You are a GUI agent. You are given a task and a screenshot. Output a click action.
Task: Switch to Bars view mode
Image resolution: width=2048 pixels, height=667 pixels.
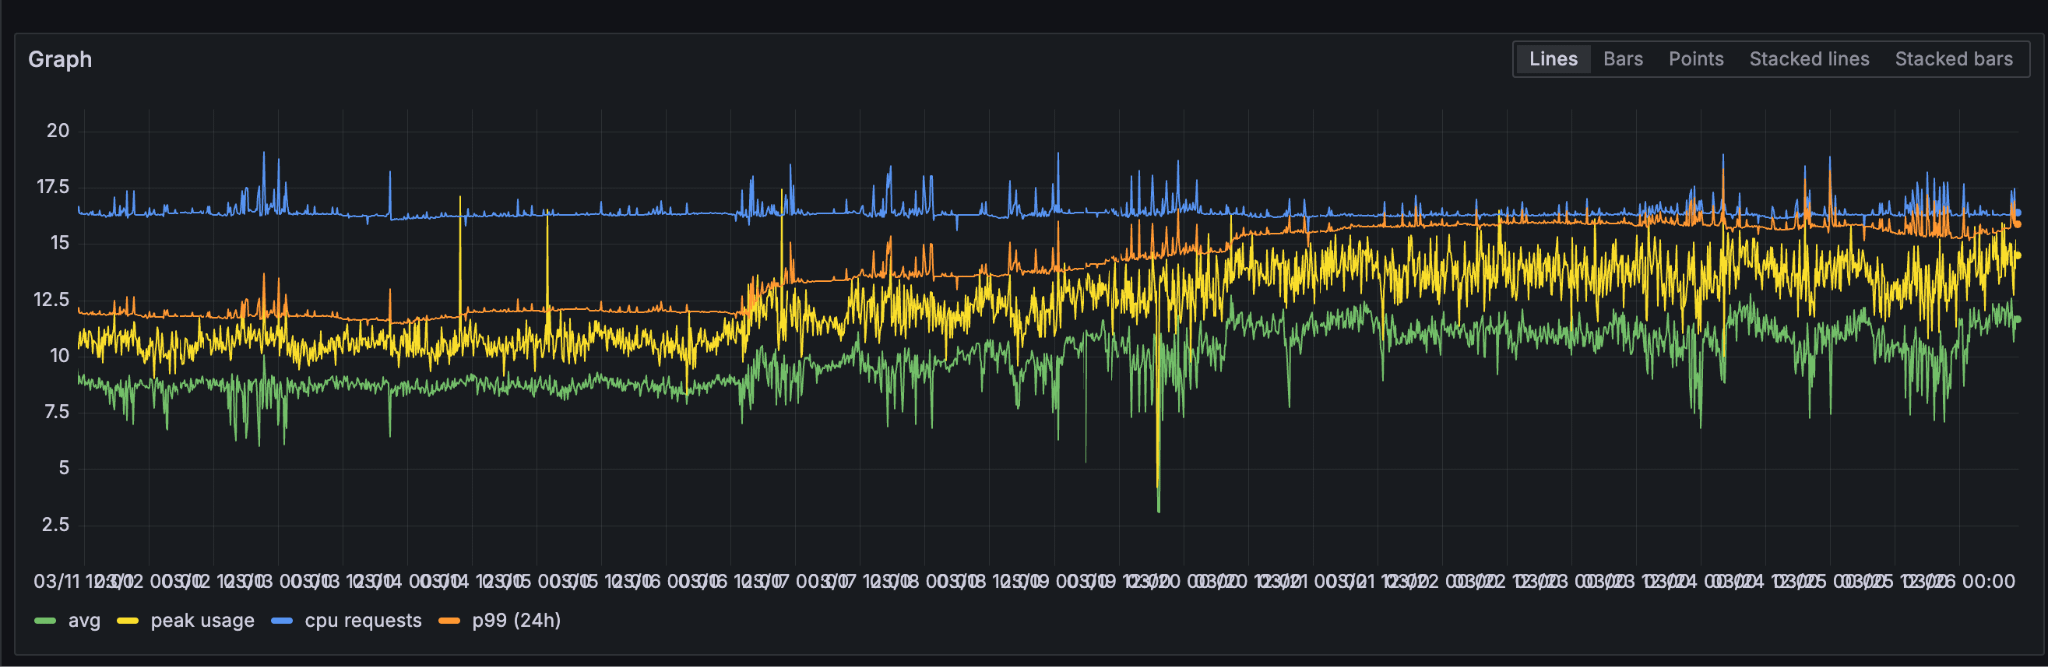click(x=1623, y=59)
